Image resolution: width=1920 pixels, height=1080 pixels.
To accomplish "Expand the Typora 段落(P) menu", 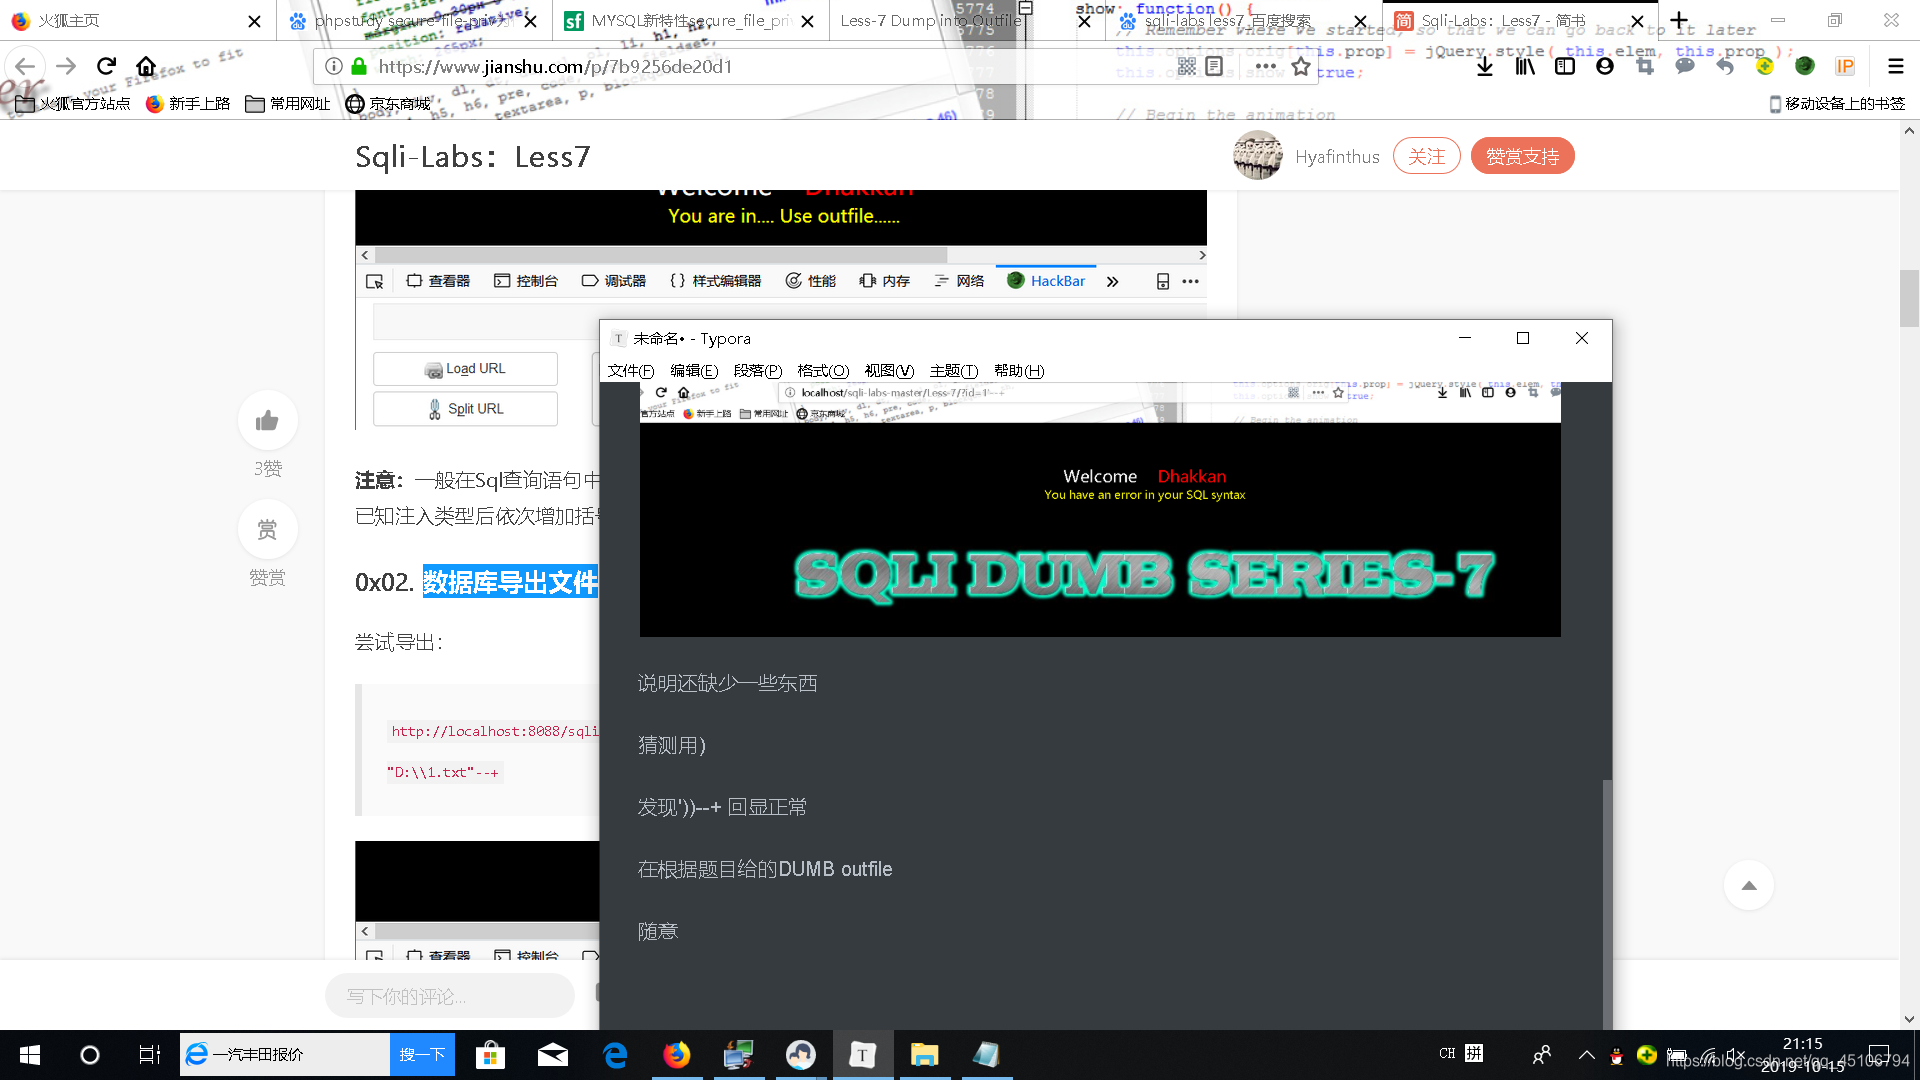I will pos(756,371).
